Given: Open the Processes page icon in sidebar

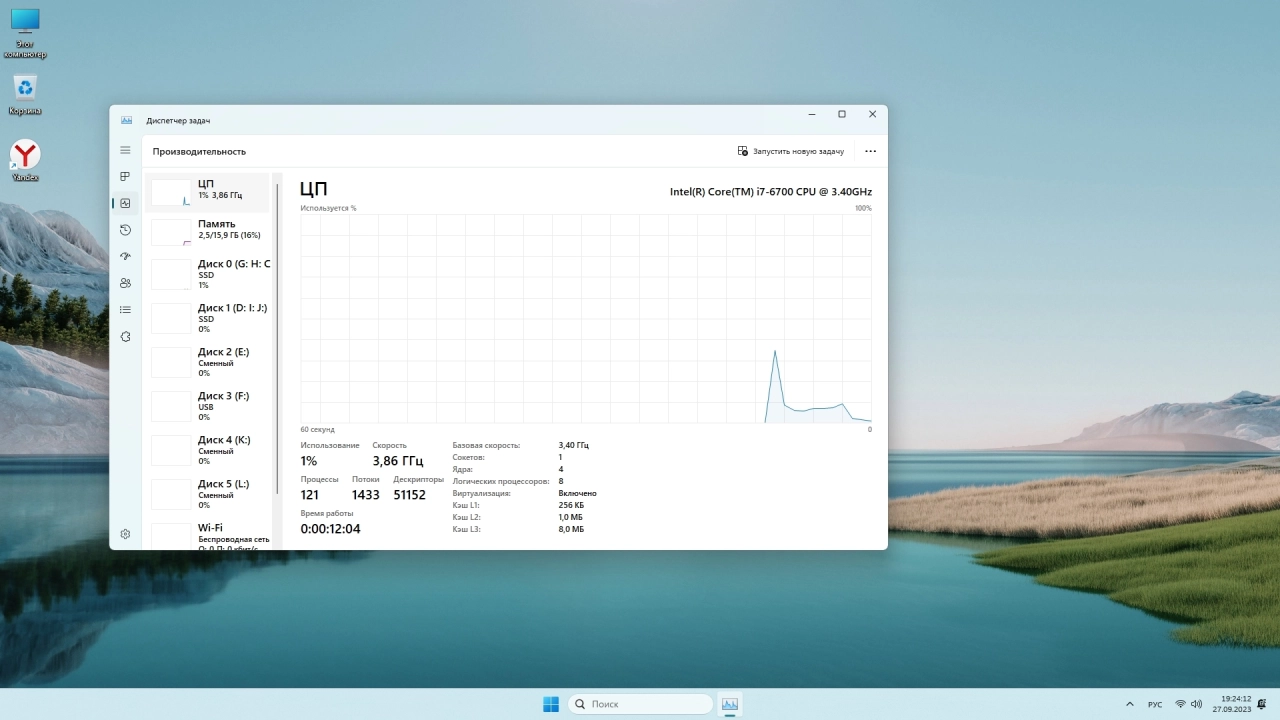Looking at the screenshot, I should tap(125, 177).
